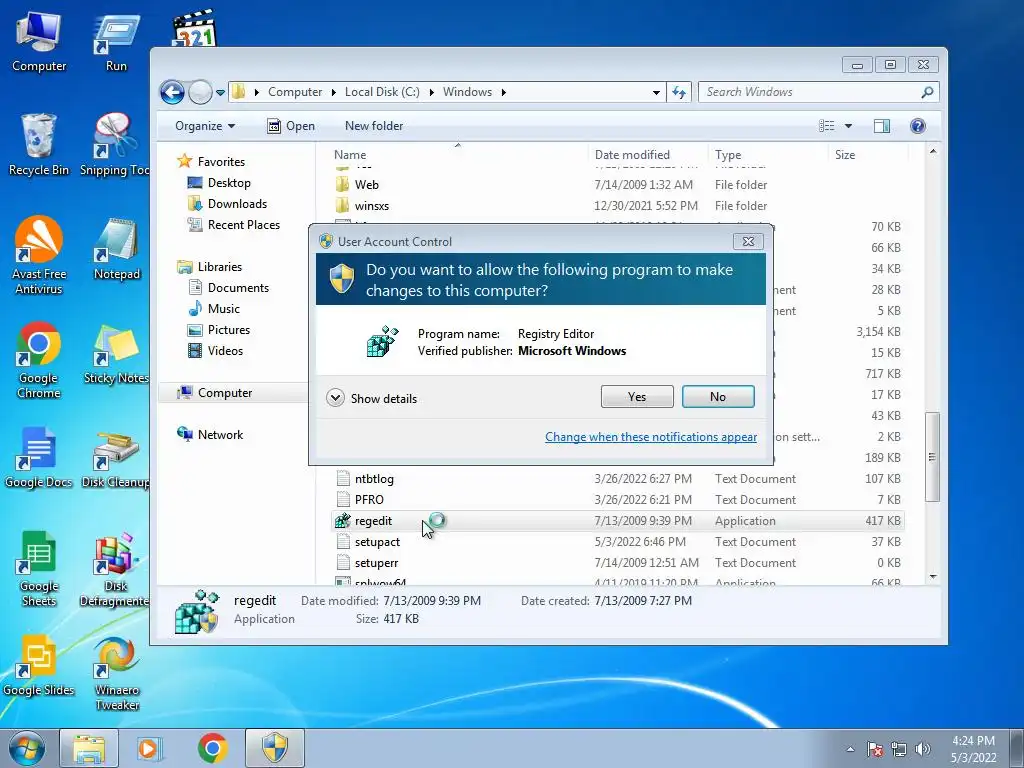Select the Web folder row
This screenshot has width=1024, height=768.
click(x=618, y=185)
